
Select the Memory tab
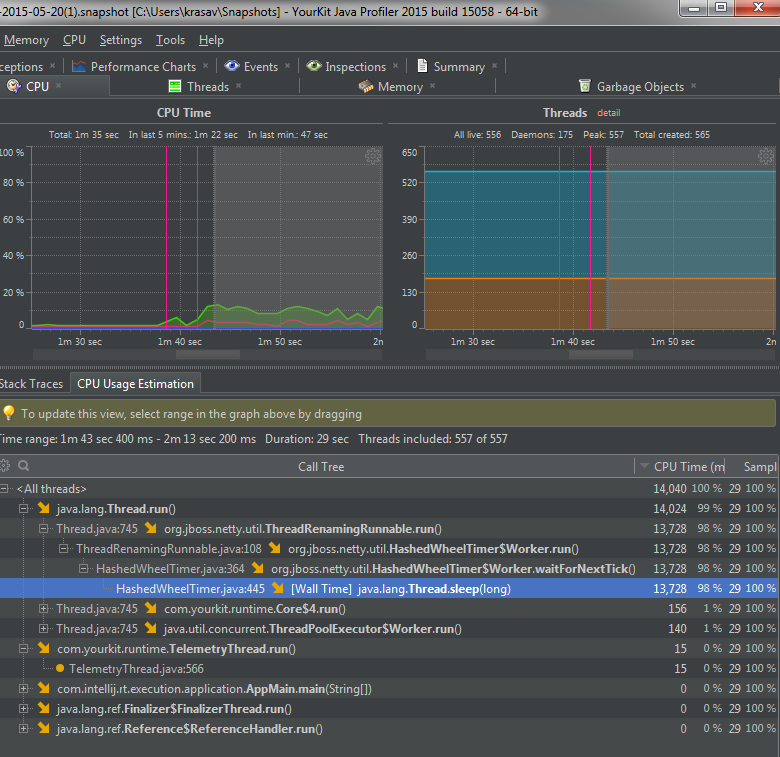coord(400,87)
